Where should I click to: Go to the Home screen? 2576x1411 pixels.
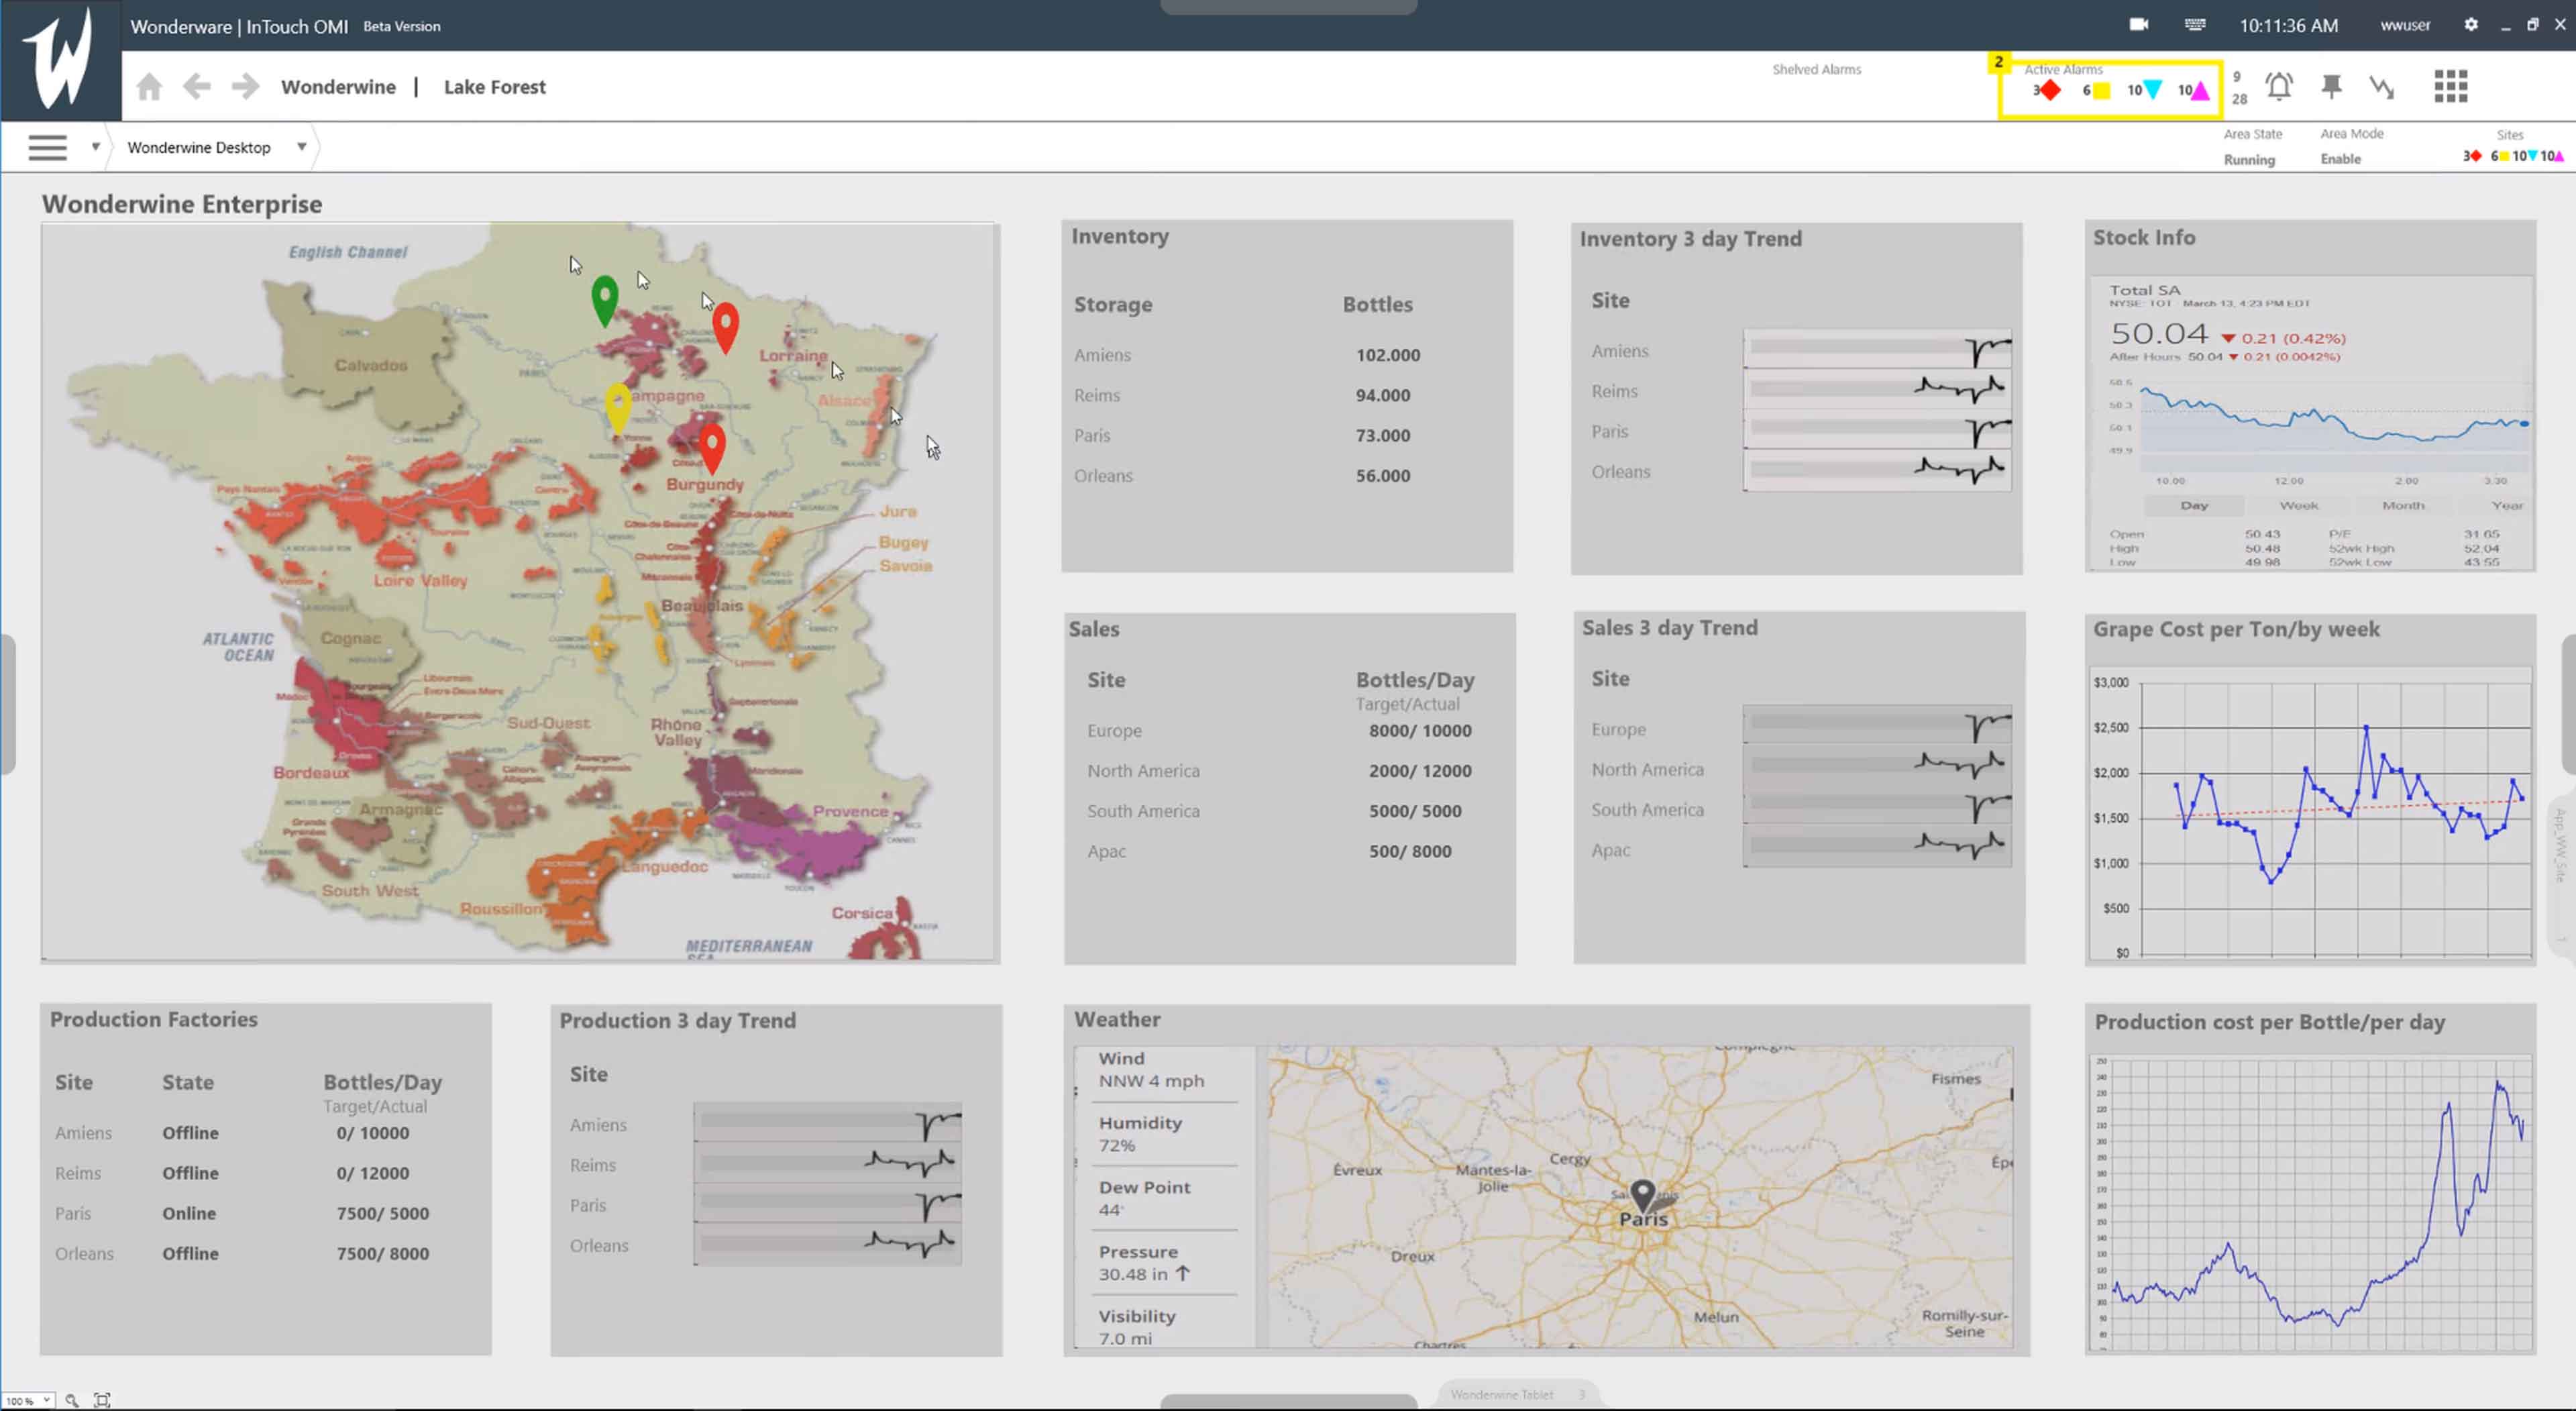pyautogui.click(x=149, y=87)
